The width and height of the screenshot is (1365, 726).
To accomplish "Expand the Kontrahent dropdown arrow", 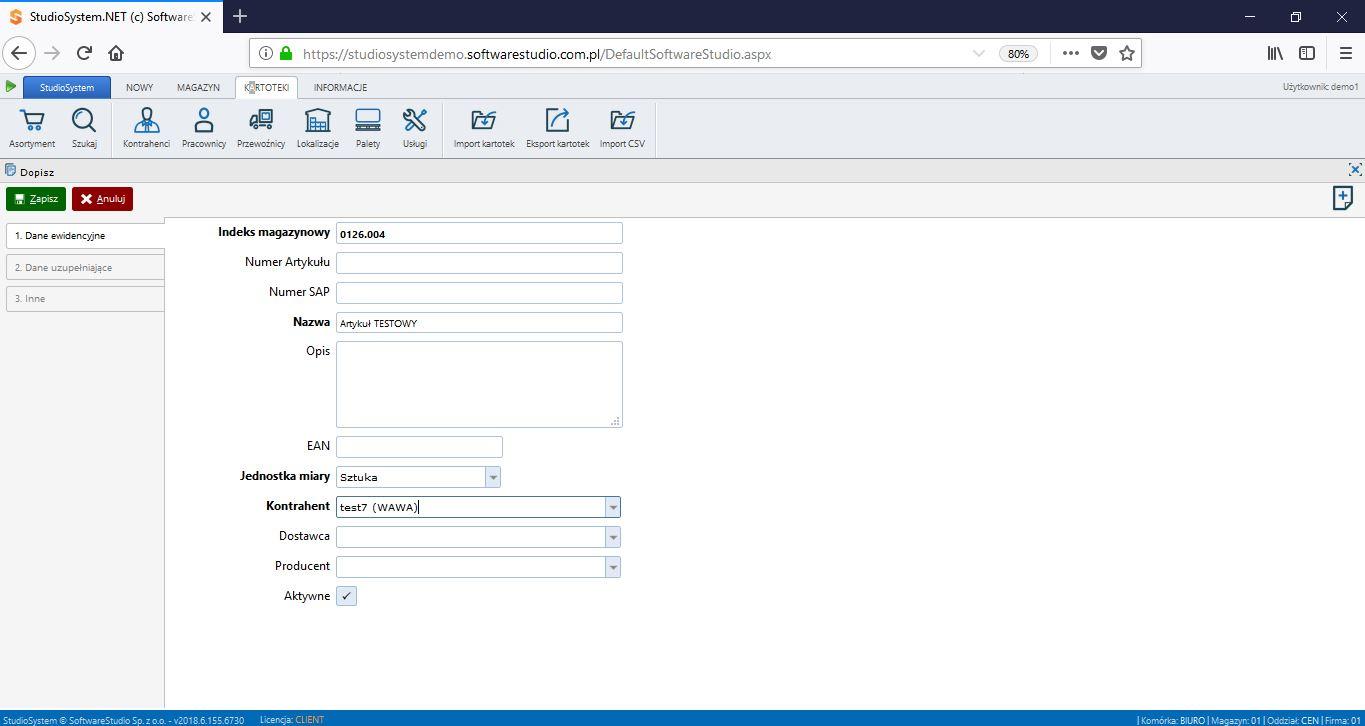I will (613, 507).
